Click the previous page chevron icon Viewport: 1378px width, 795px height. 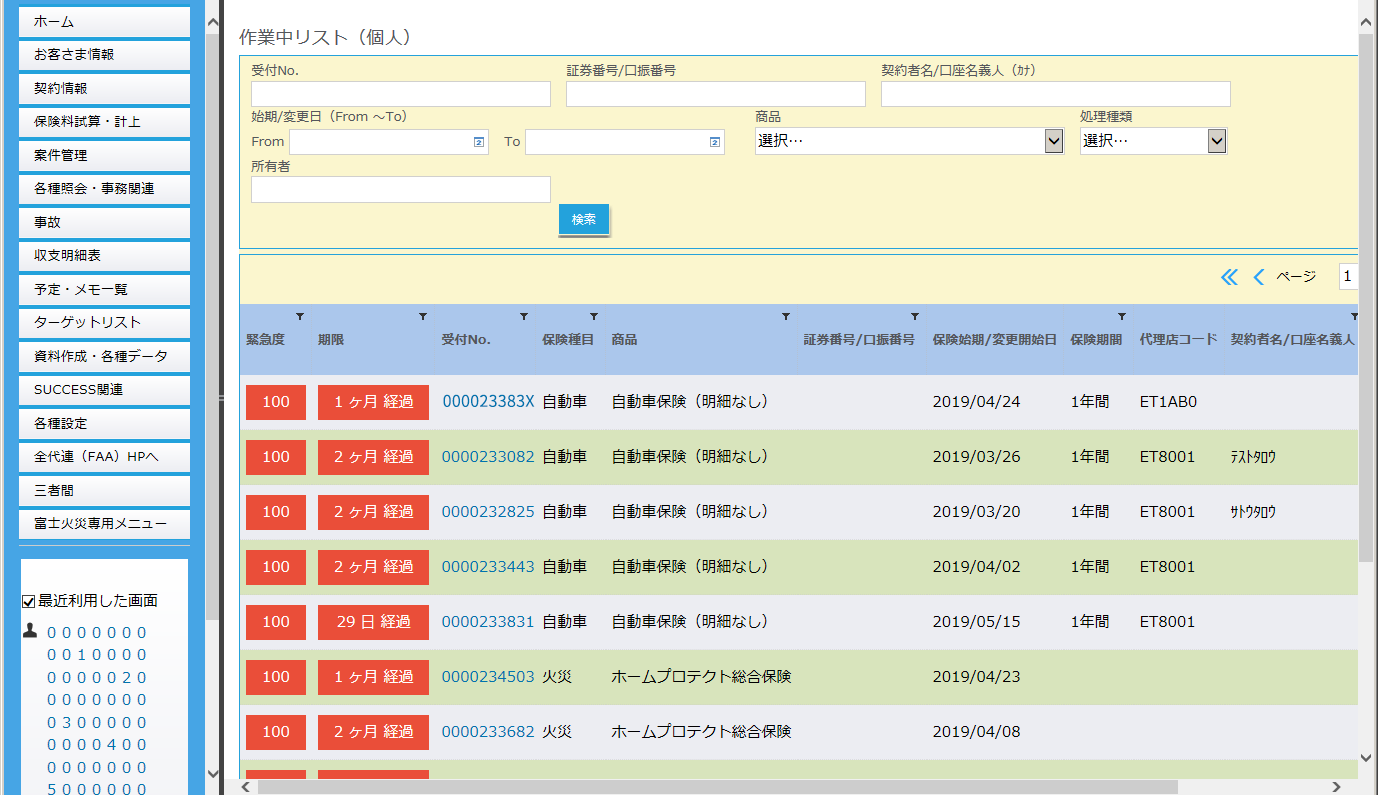1259,277
